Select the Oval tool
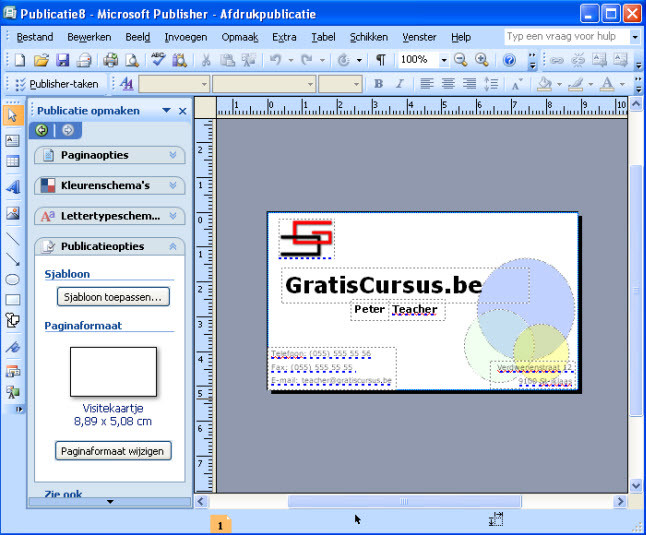646x535 pixels. 13,280
